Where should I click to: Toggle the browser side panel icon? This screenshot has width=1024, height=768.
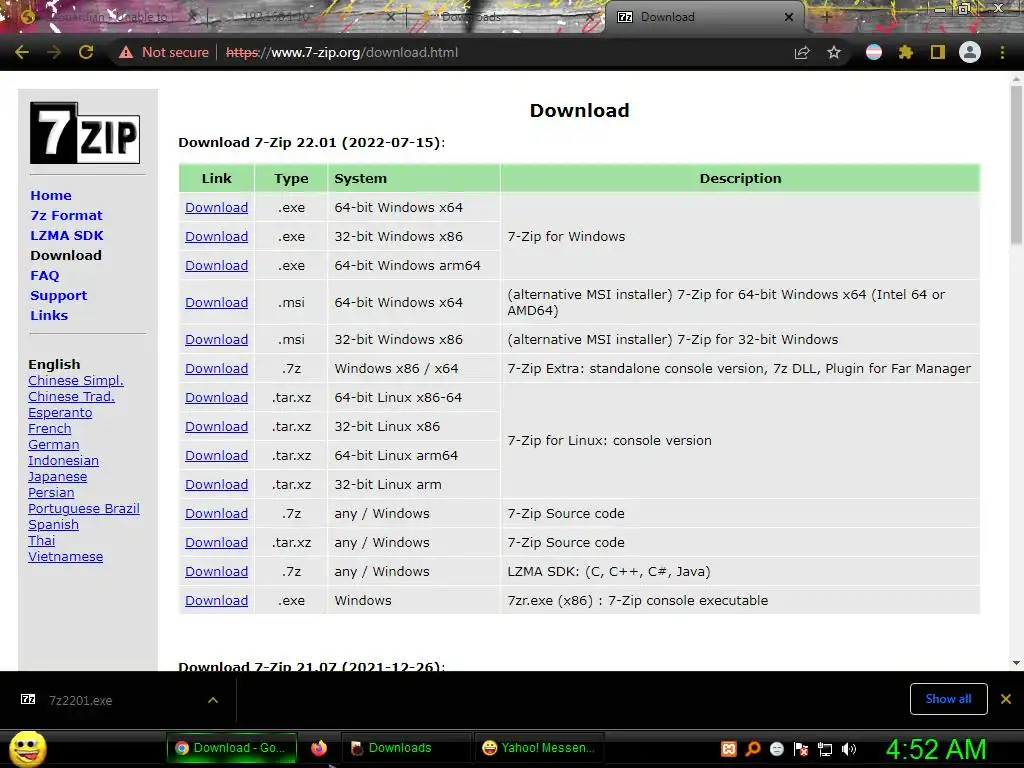[938, 52]
